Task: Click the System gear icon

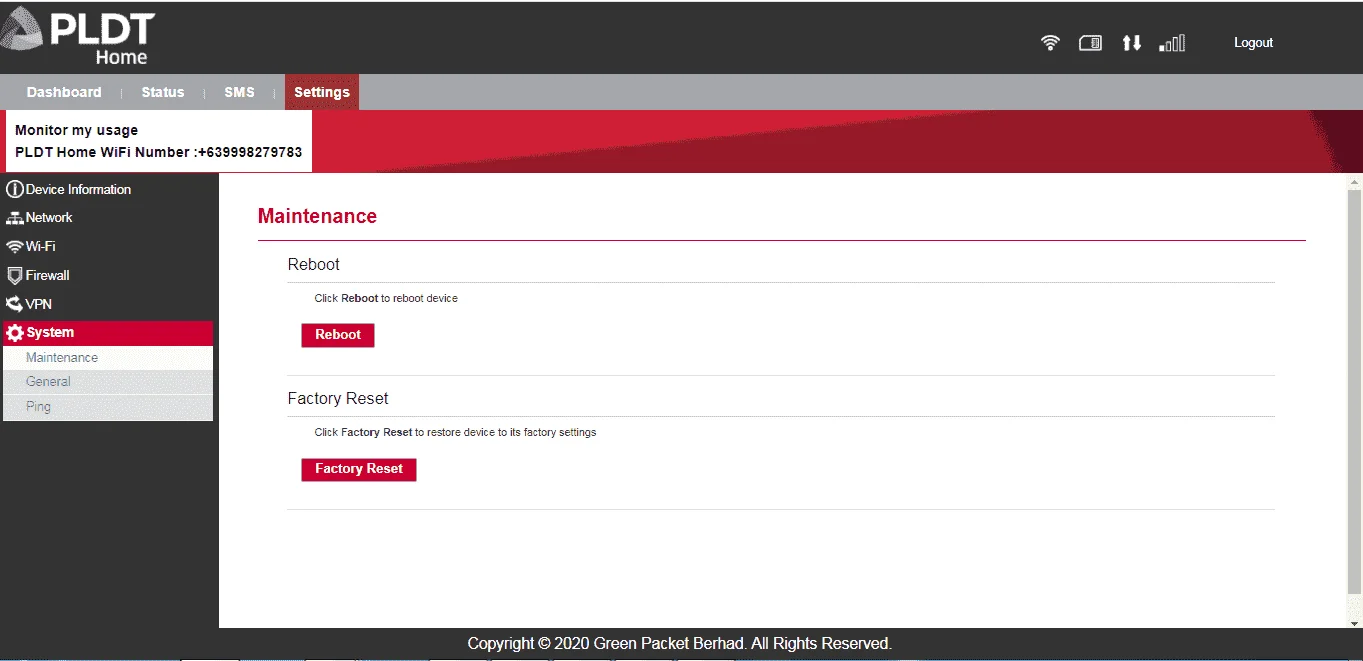Action: pos(14,333)
